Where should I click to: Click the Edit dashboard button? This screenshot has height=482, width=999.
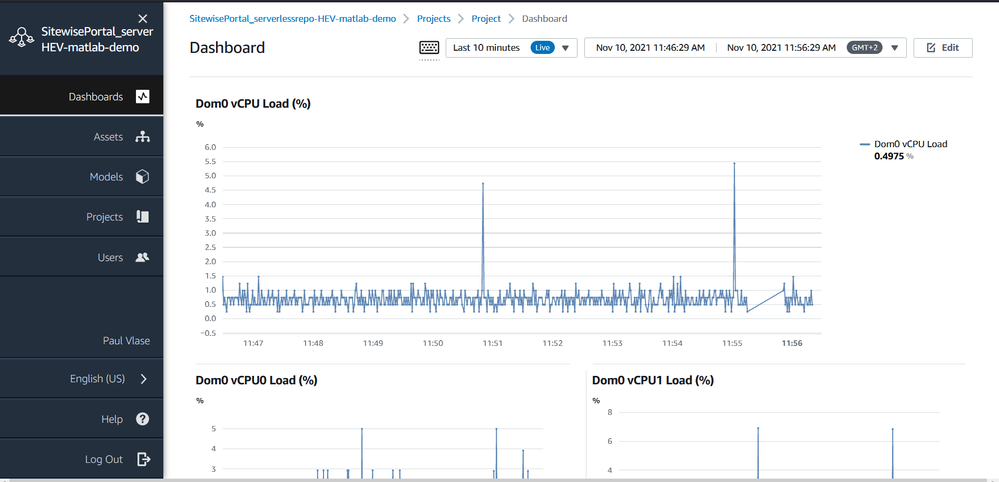(943, 48)
